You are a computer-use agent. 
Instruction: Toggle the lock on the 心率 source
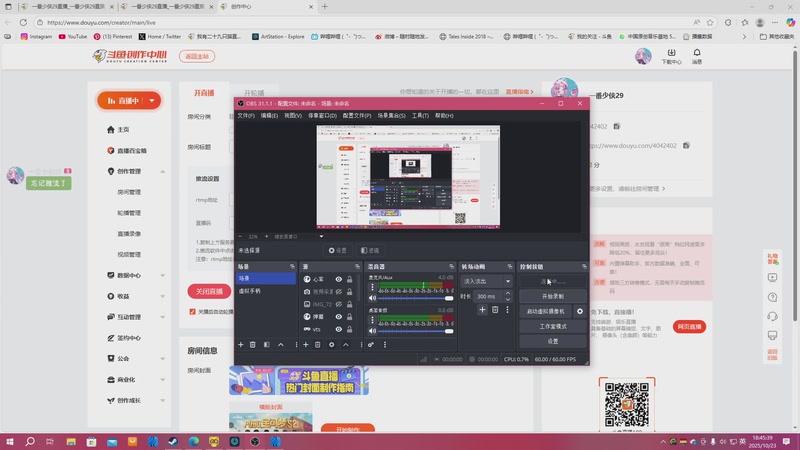349,279
